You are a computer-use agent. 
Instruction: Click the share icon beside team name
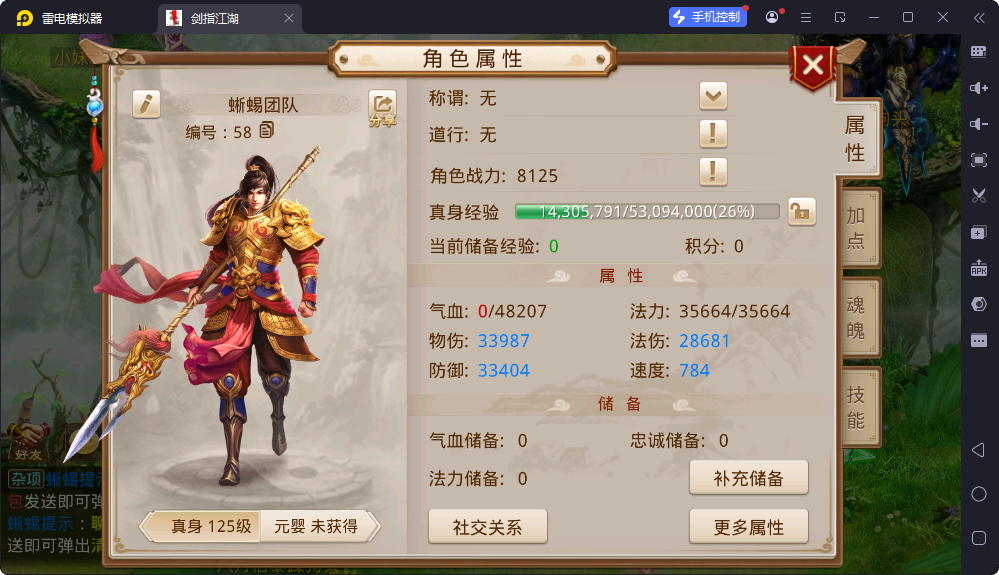click(382, 108)
